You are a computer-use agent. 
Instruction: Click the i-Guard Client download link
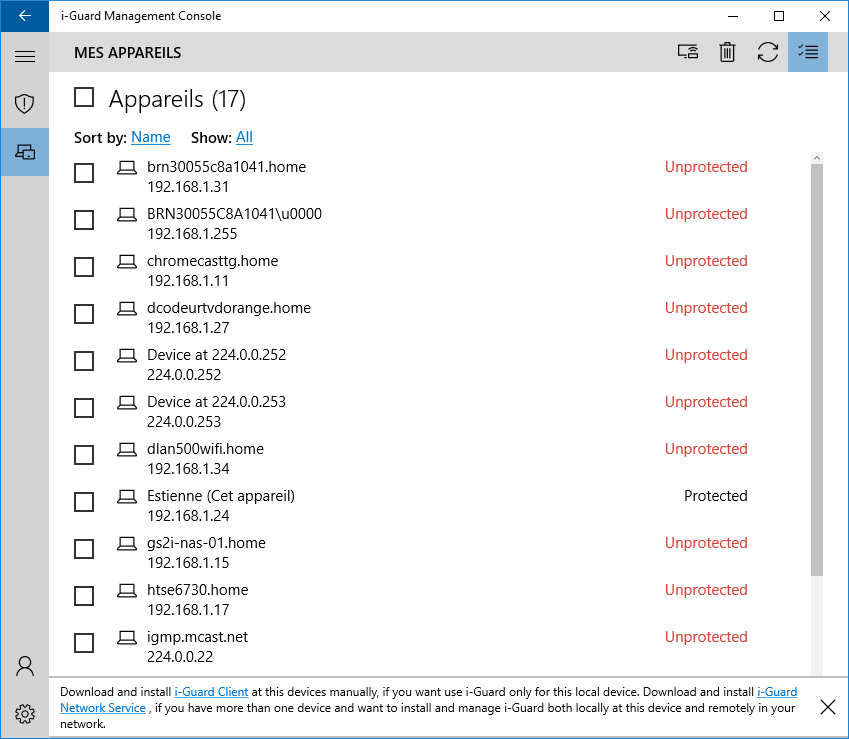211,691
